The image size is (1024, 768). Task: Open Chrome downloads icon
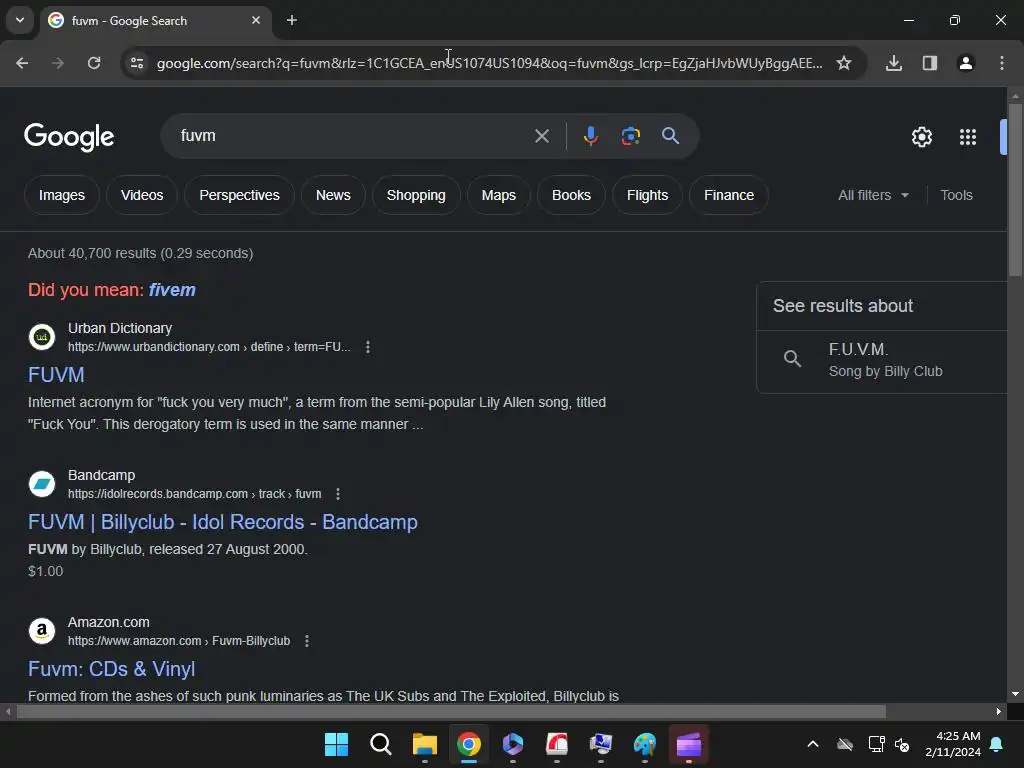894,63
